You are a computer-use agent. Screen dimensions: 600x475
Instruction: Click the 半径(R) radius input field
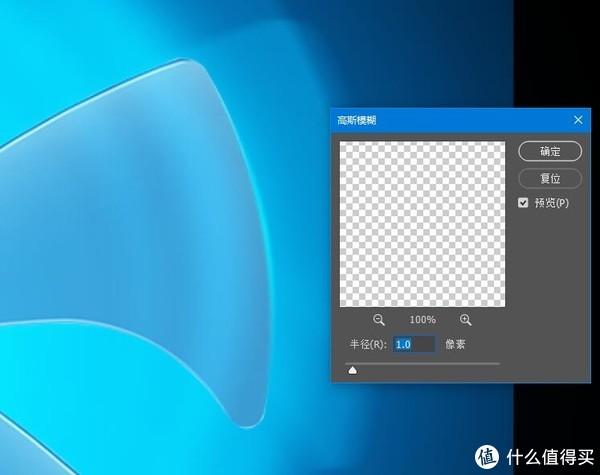(x=414, y=344)
